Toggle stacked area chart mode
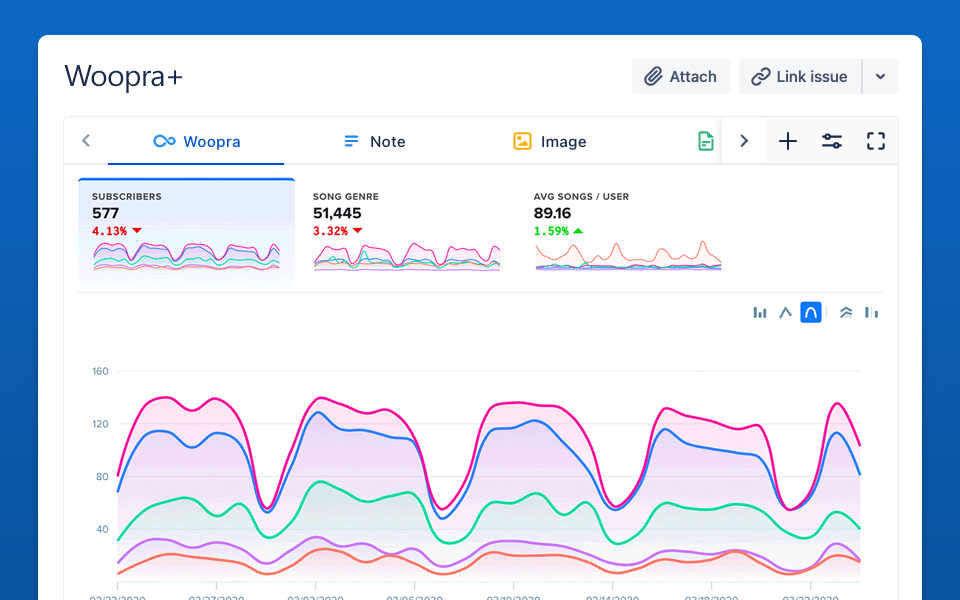The width and height of the screenshot is (960, 600). point(846,313)
